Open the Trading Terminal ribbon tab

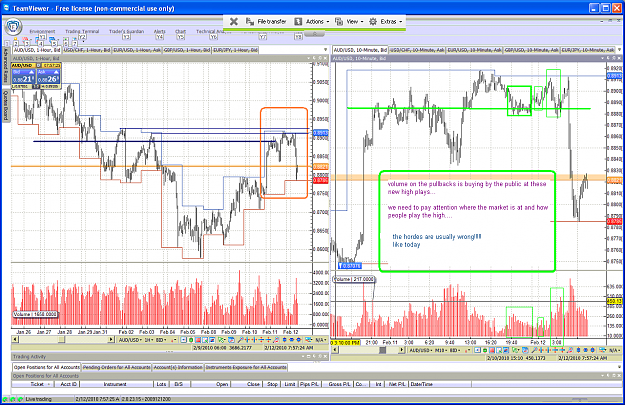click(x=82, y=31)
